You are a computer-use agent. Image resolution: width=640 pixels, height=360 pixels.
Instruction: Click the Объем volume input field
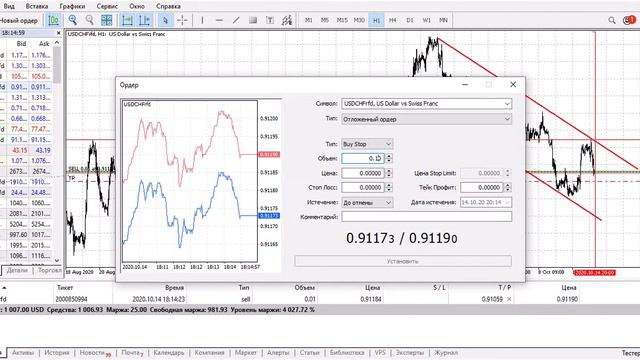pyautogui.click(x=363, y=158)
